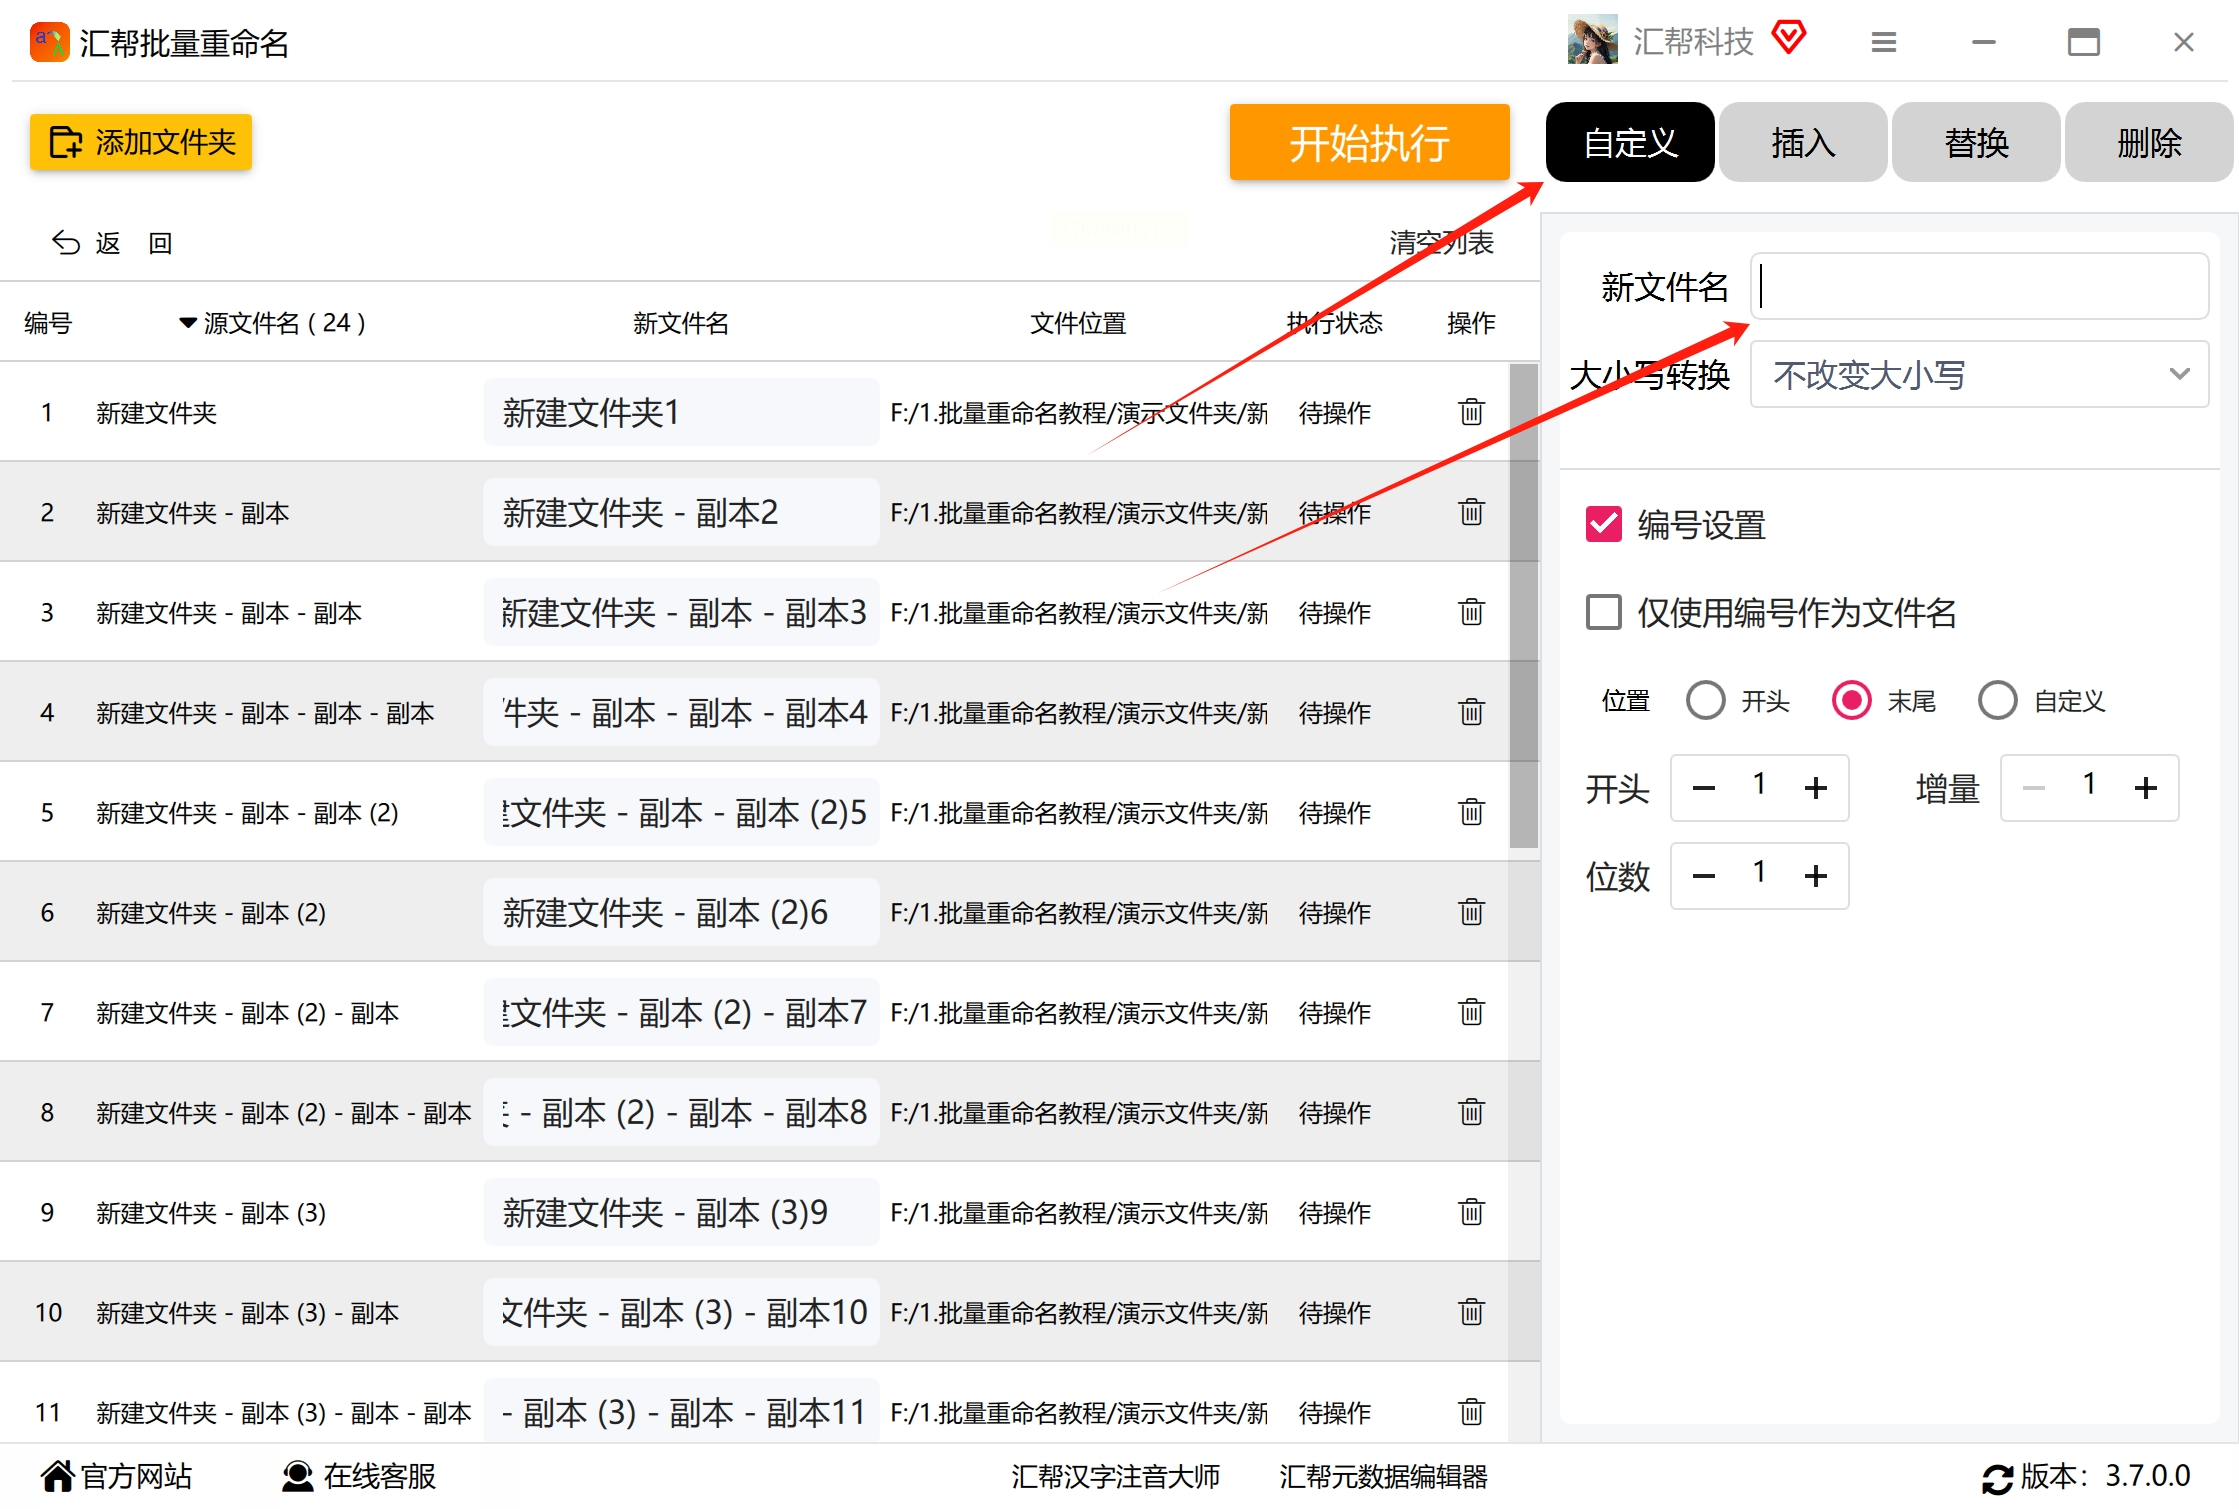
Task: Select the 开头 position radio button
Action: click(1705, 700)
